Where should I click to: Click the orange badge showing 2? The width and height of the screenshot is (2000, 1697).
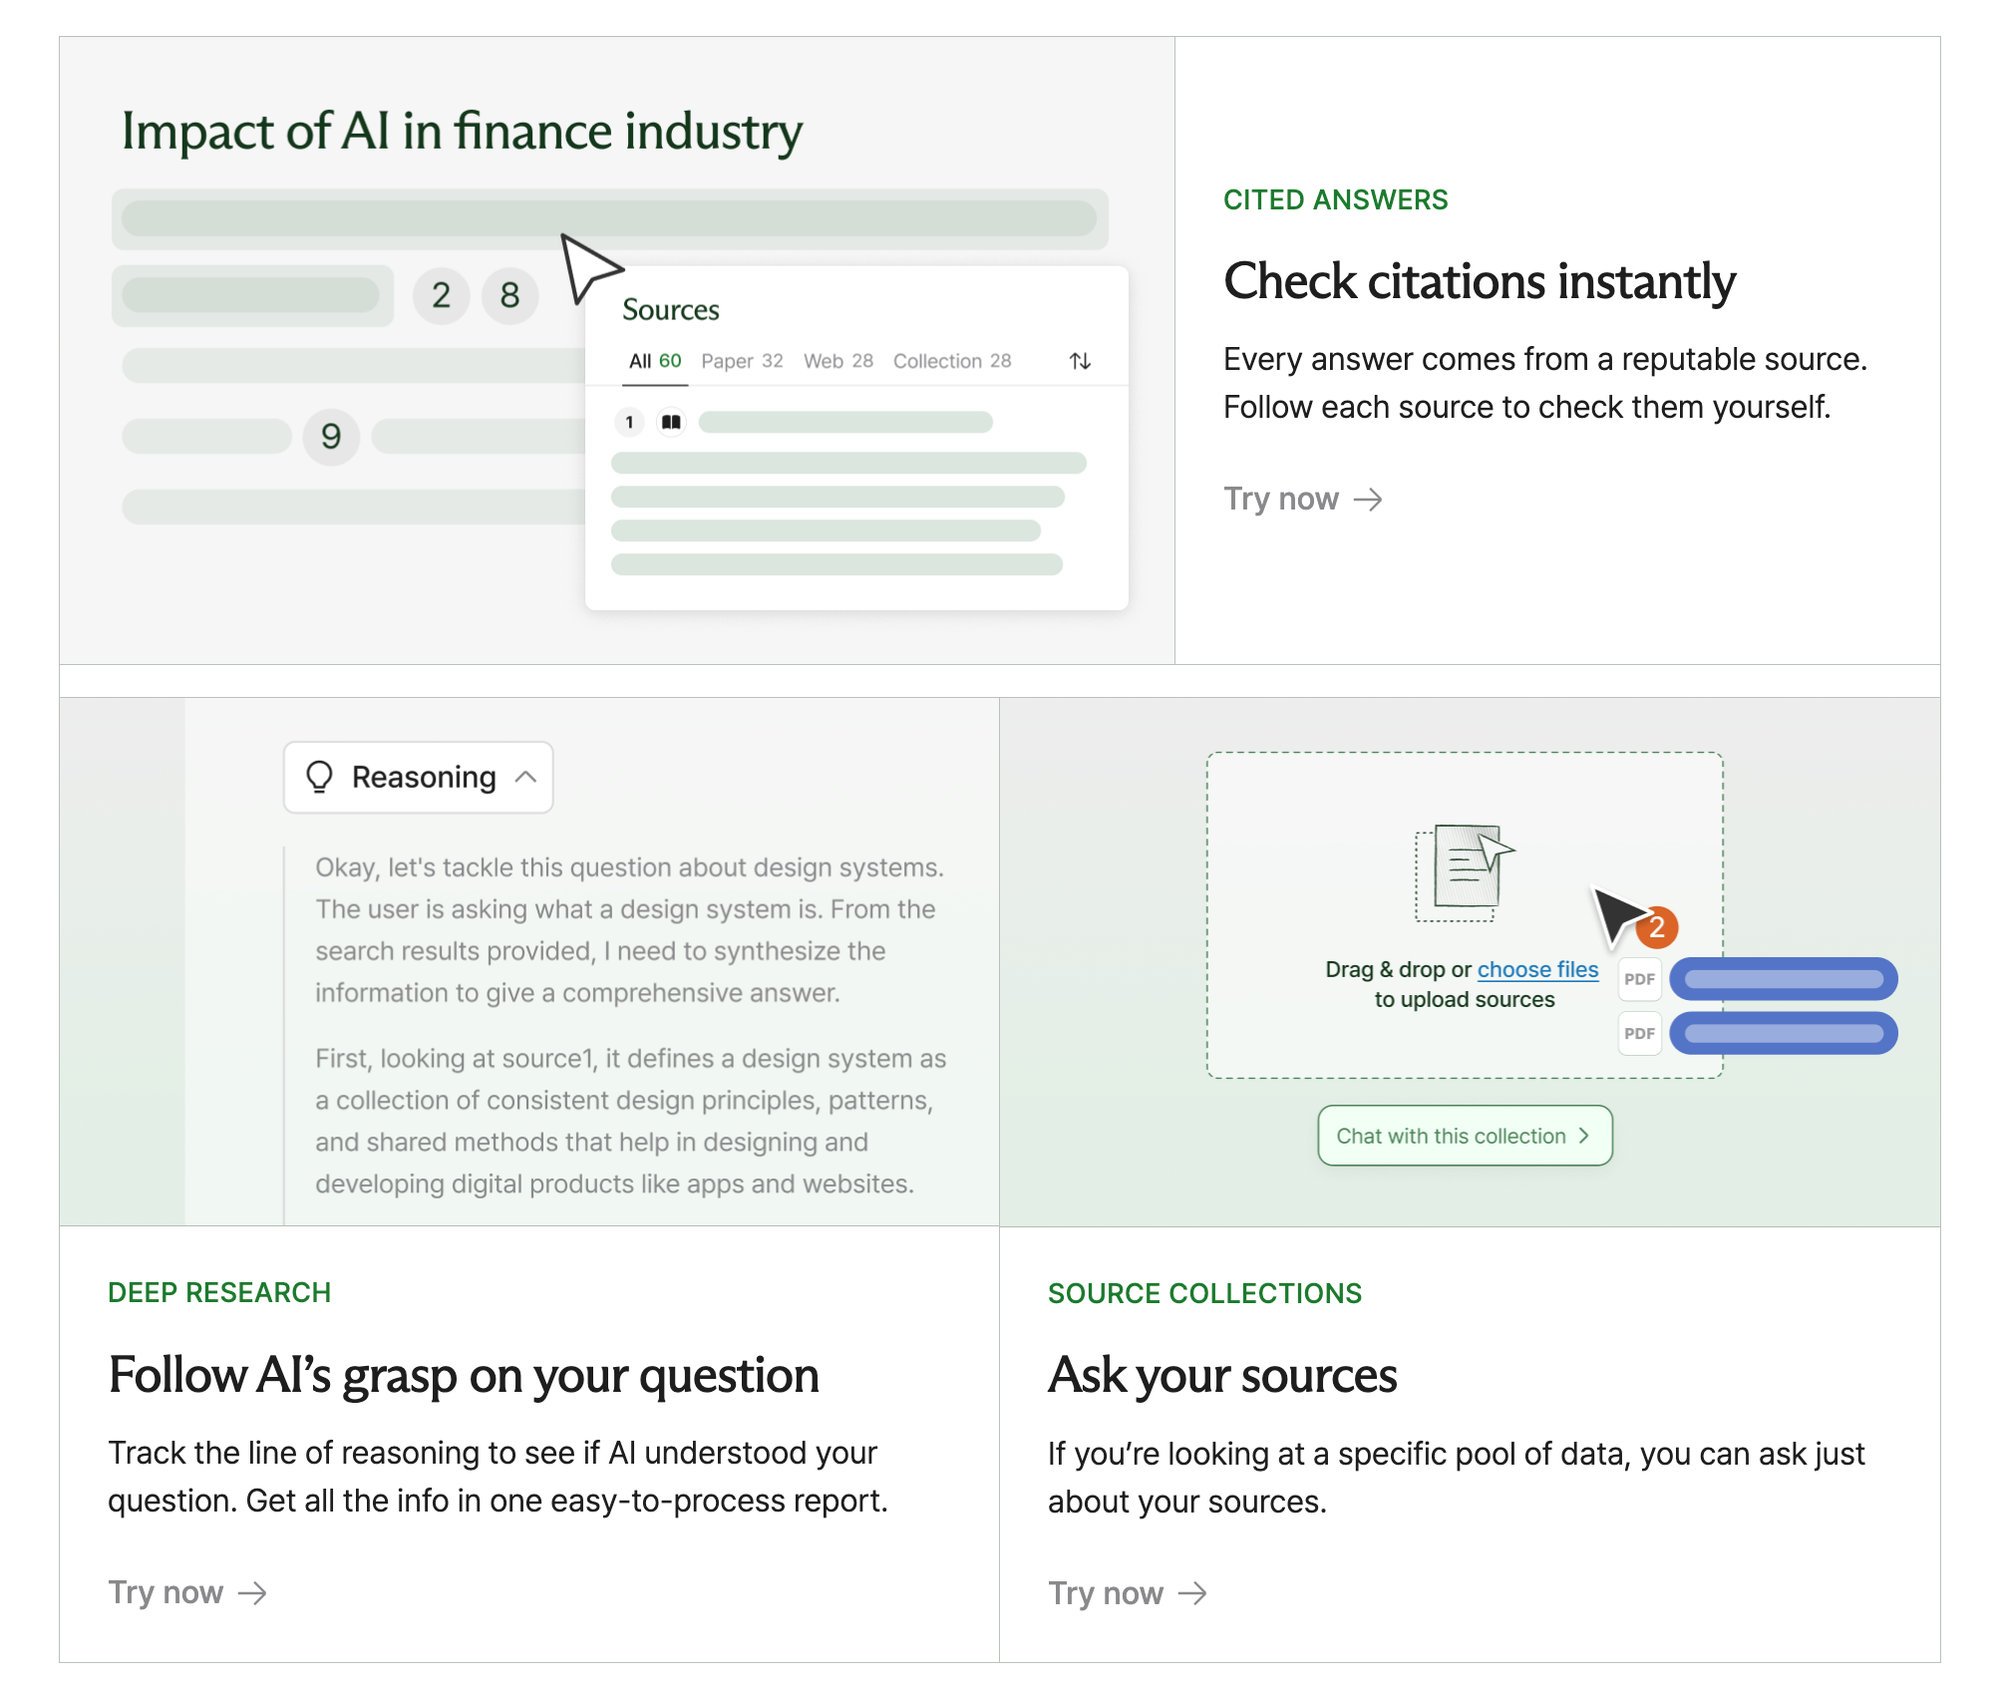1657,927
